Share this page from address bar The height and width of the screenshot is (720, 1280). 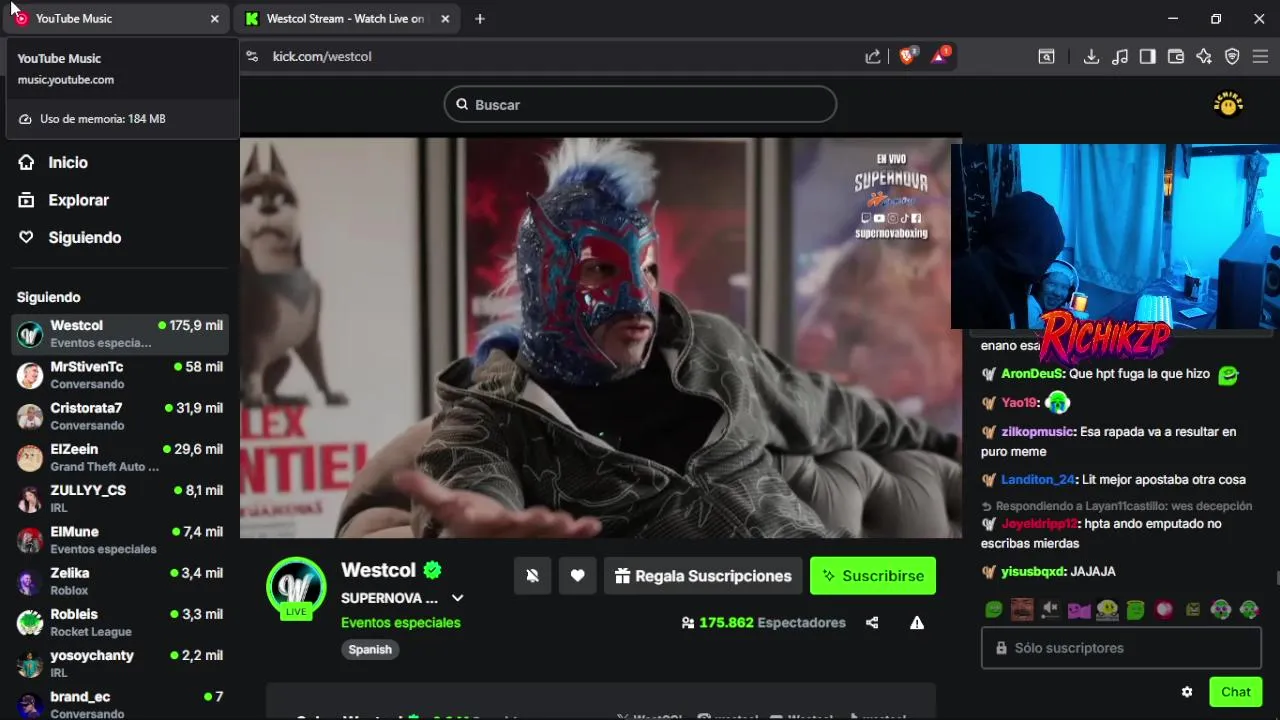point(873,56)
